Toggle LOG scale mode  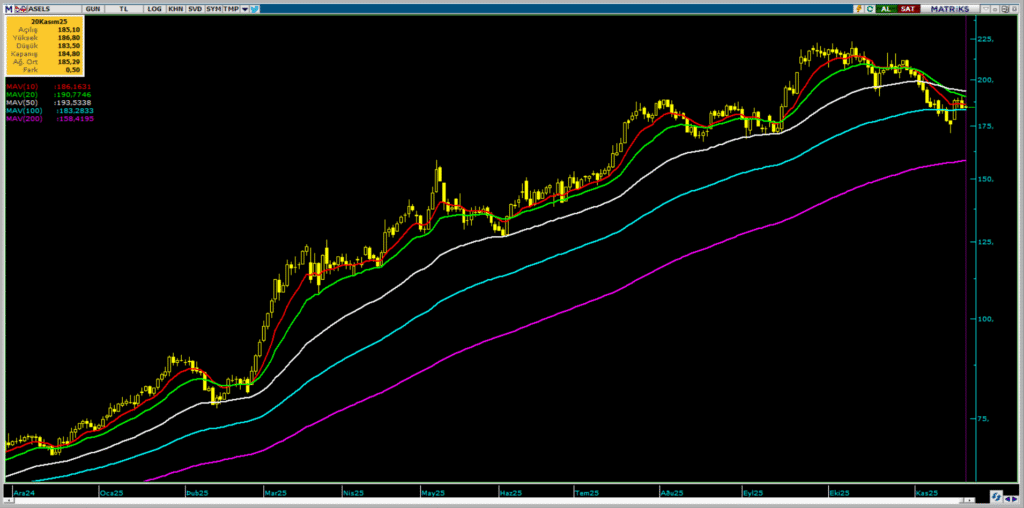click(x=153, y=8)
